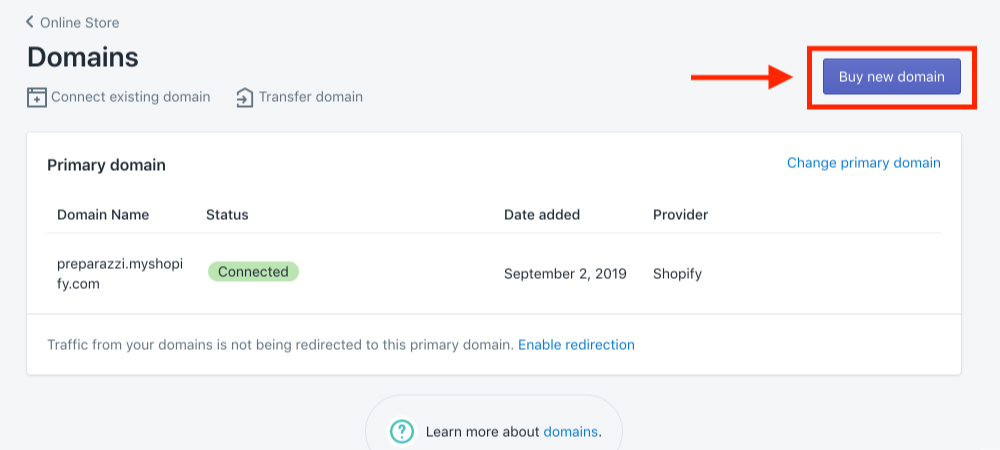1000x450 pixels.
Task: Click the Domain Name column header
Action: coord(103,215)
